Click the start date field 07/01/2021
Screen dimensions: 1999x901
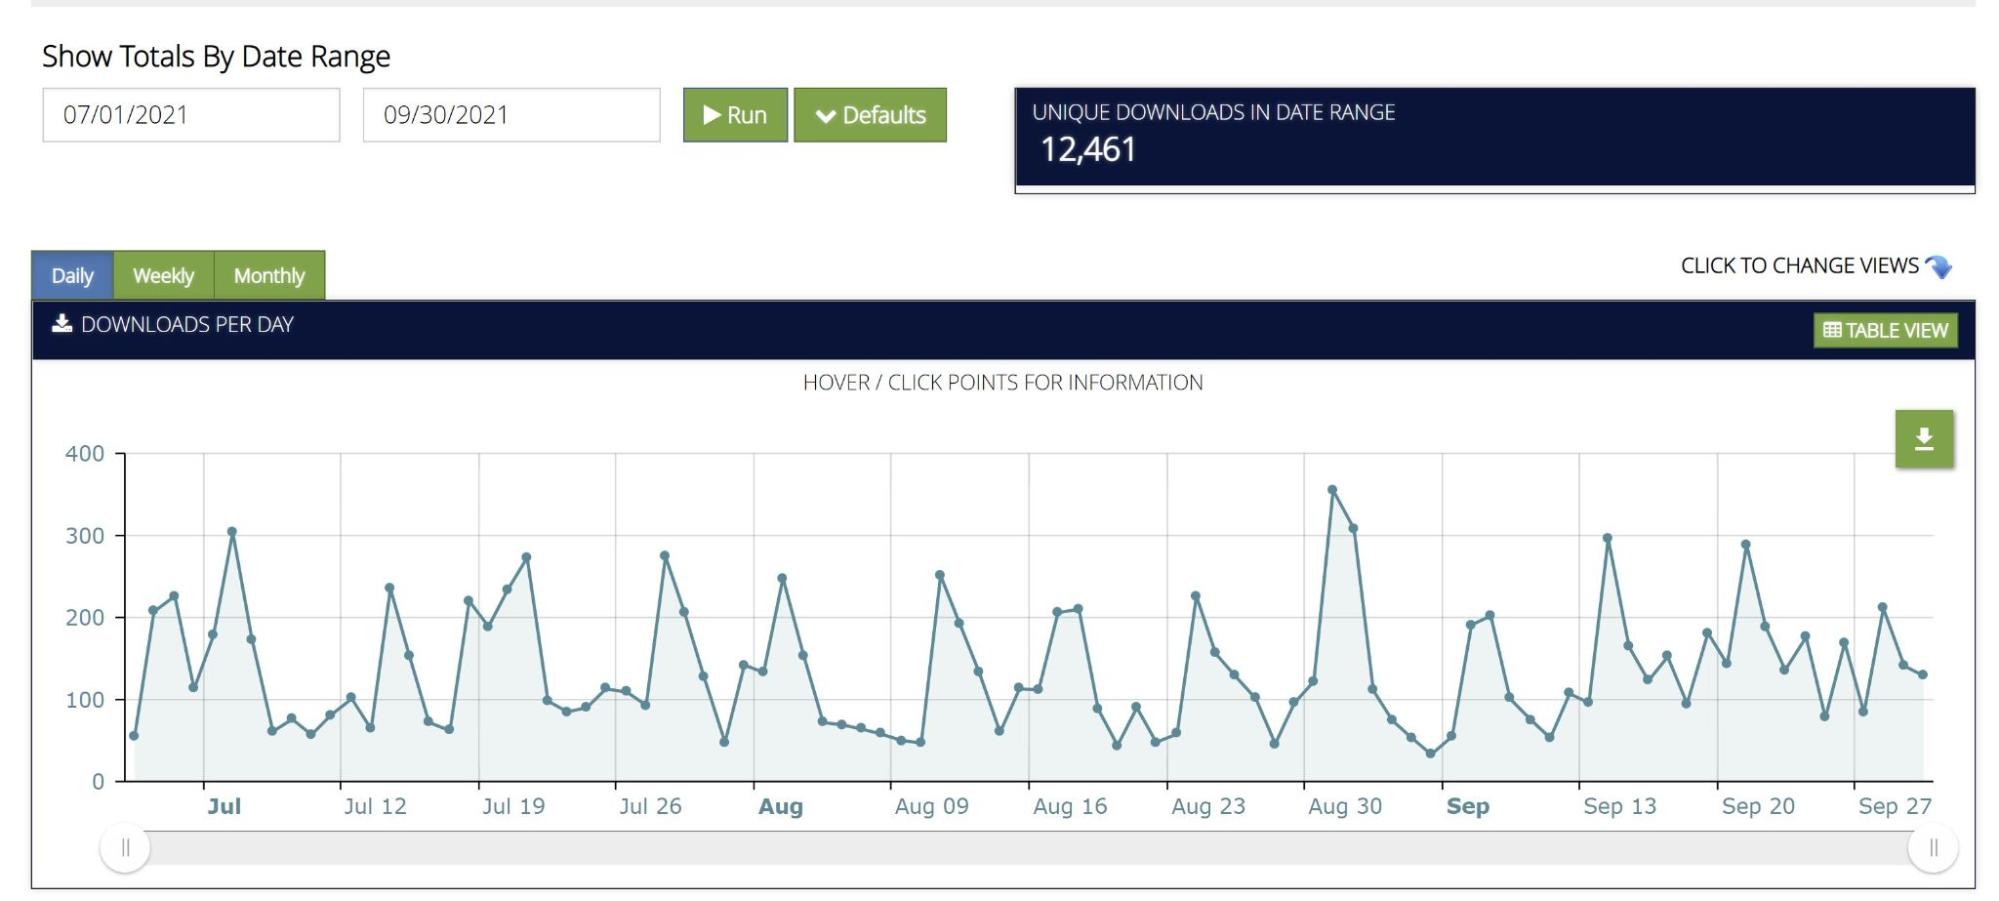(x=191, y=115)
